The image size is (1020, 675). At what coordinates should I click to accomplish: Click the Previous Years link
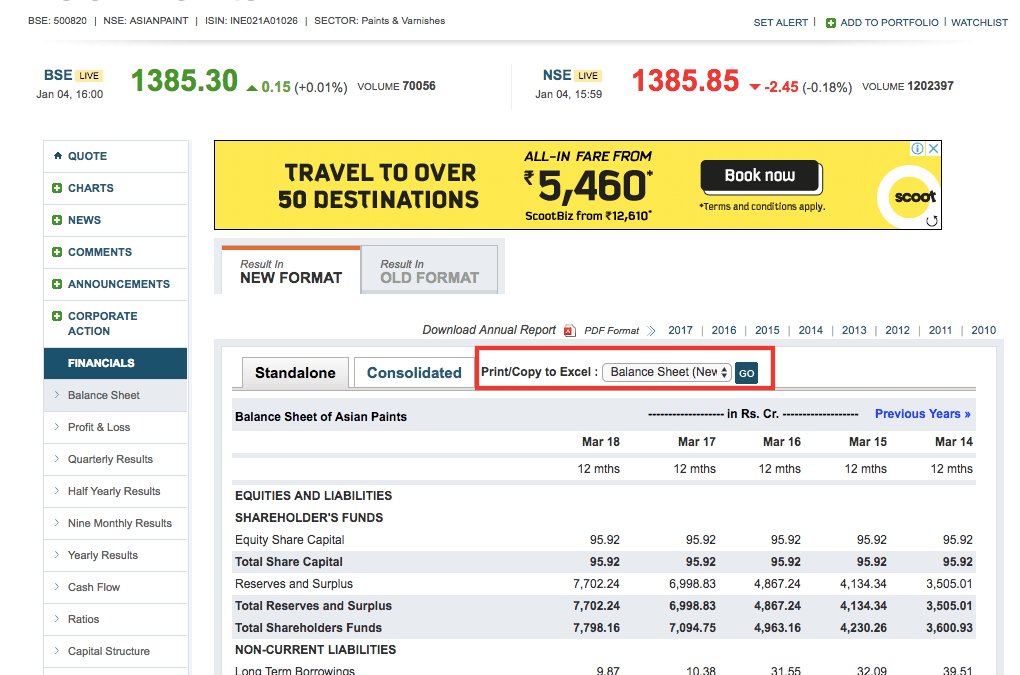922,414
